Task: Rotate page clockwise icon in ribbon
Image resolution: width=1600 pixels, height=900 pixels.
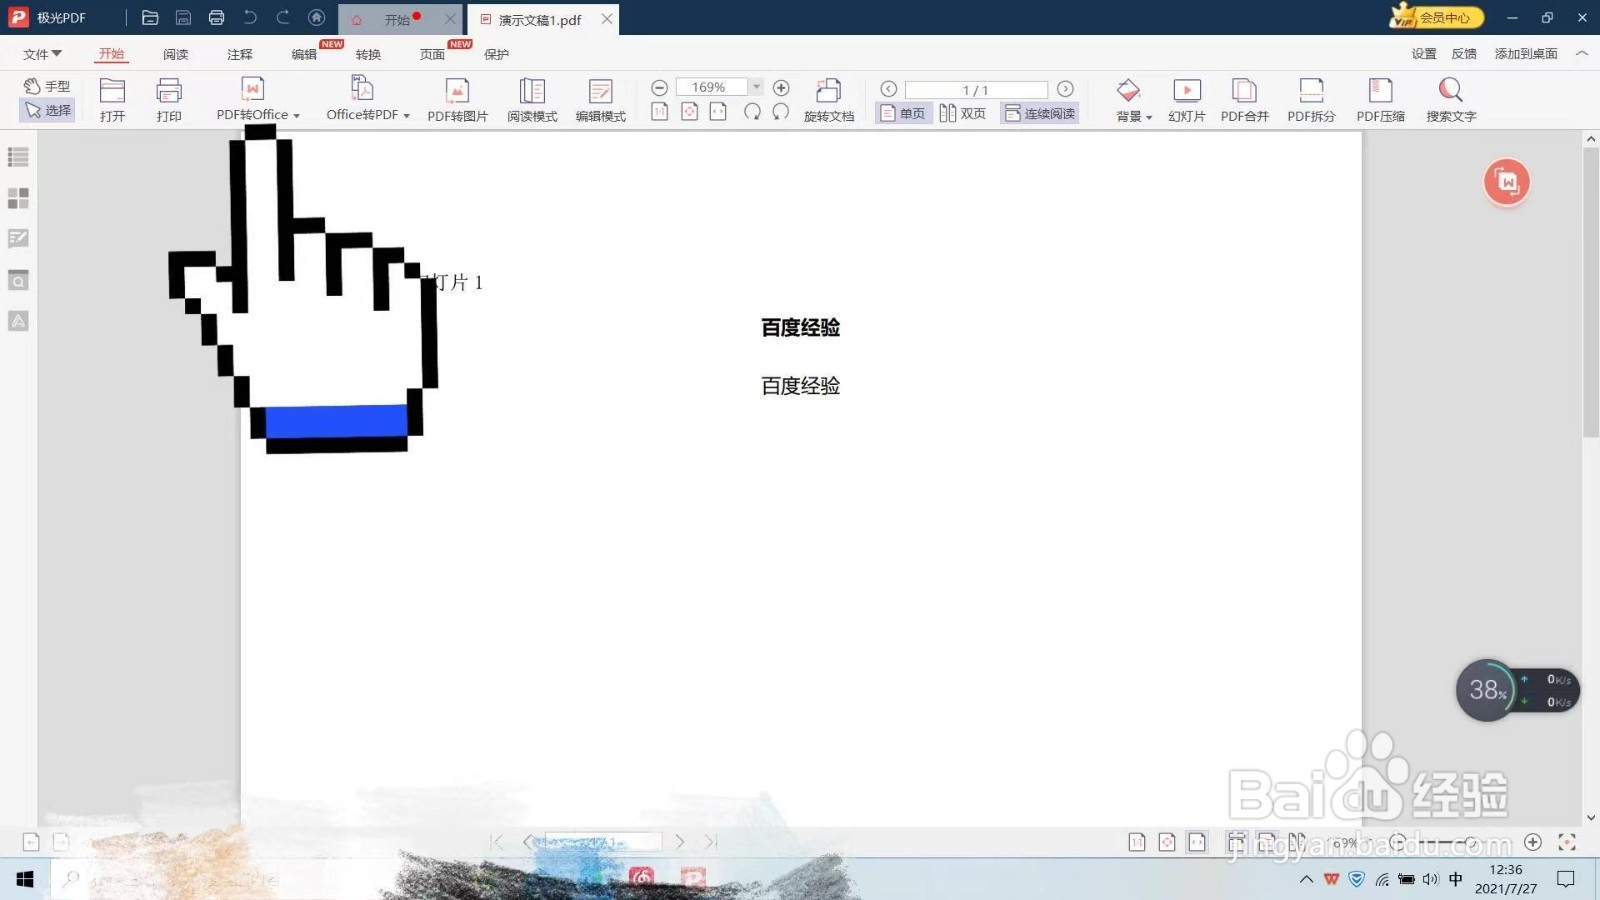Action: pyautogui.click(x=752, y=112)
